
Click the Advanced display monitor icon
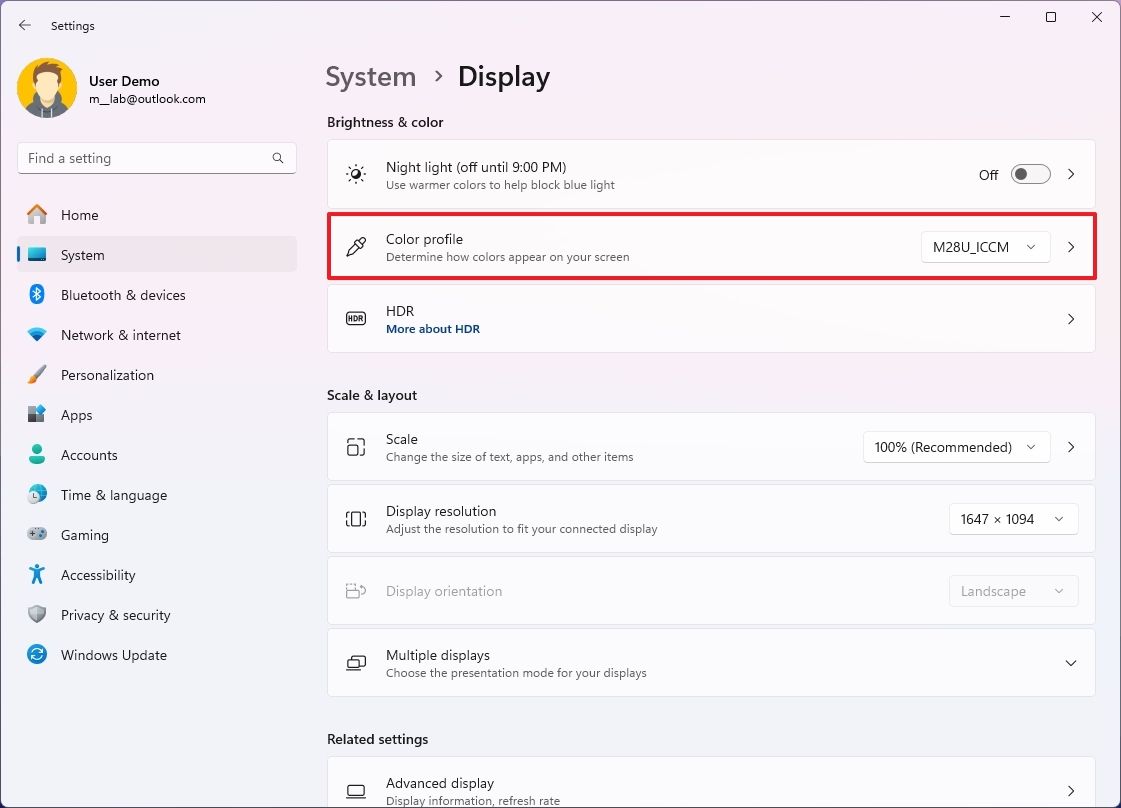point(355,790)
